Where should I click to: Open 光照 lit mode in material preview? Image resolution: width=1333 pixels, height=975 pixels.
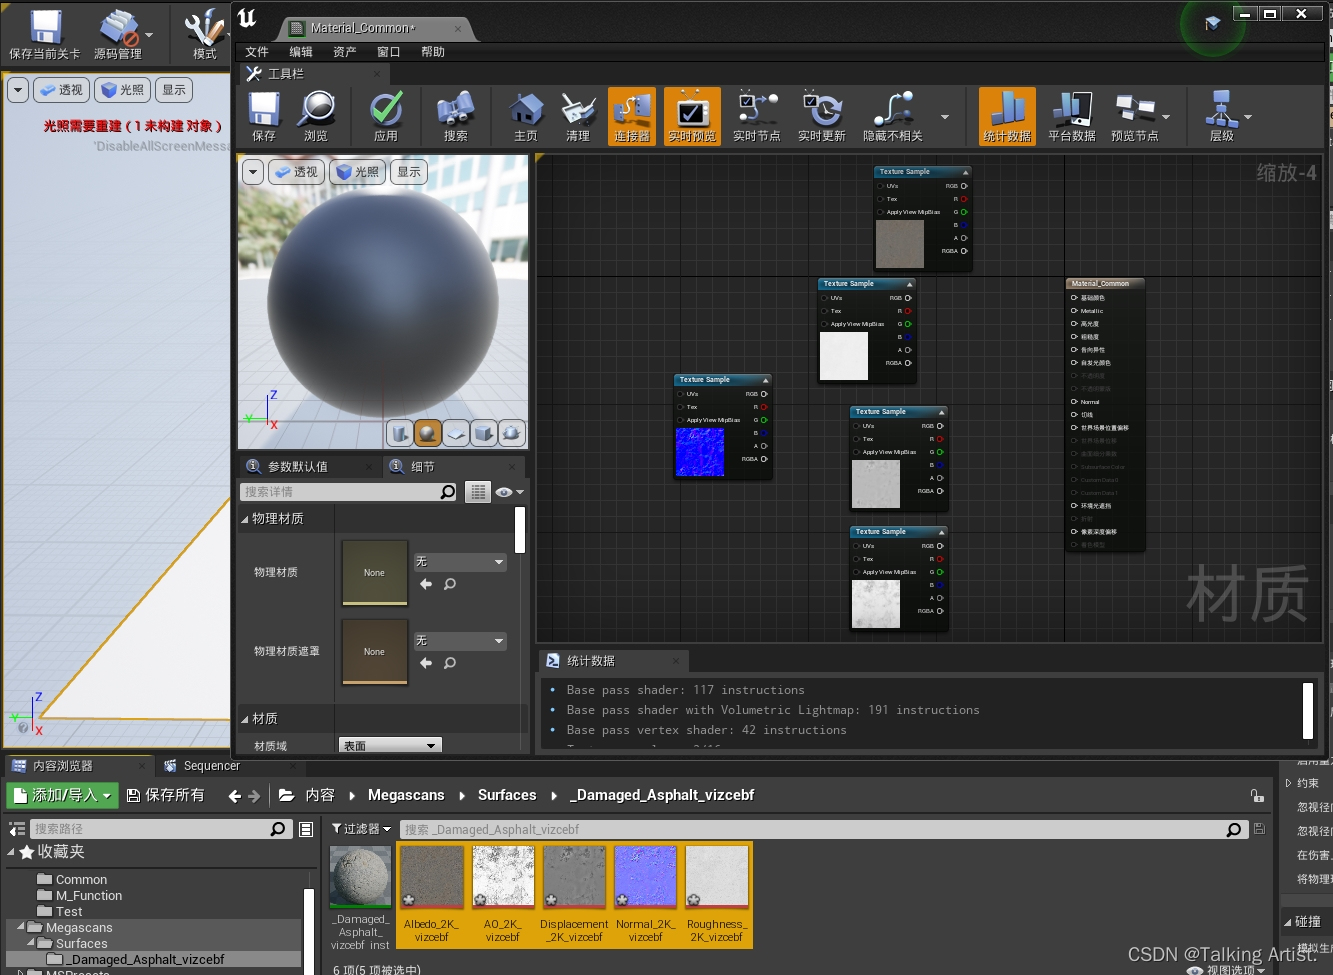pyautogui.click(x=358, y=172)
